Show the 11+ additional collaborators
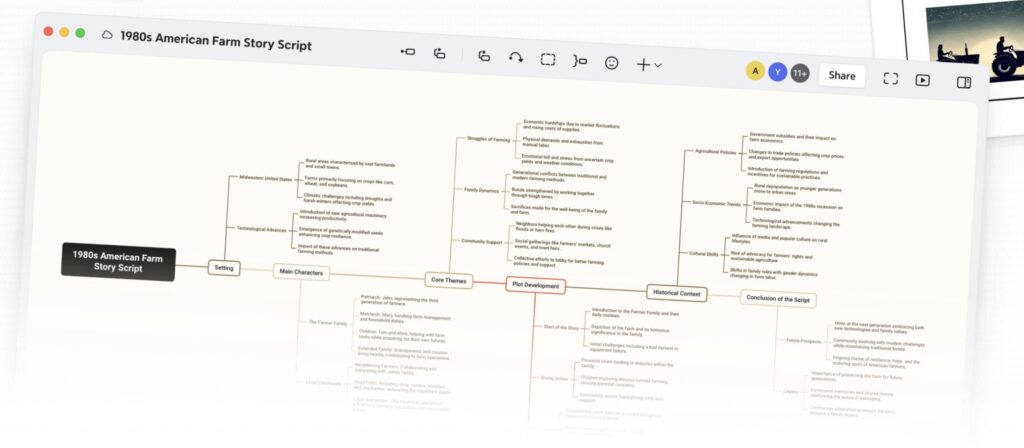1024x448 pixels. (x=799, y=74)
